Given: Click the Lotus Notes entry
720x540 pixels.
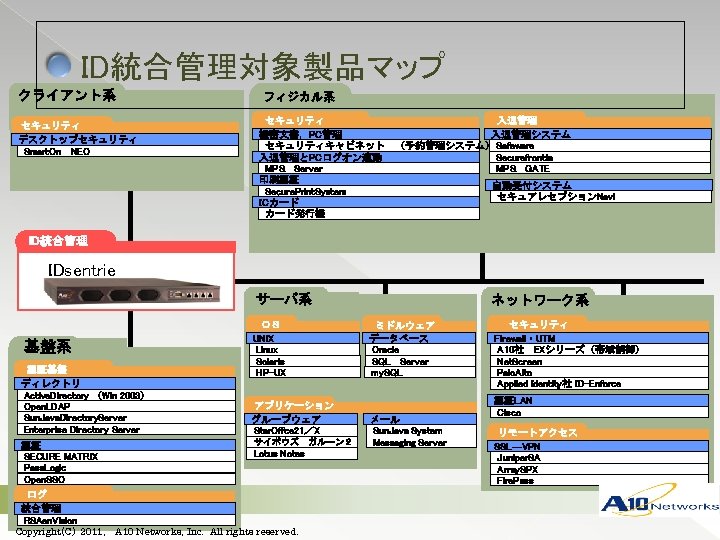Looking at the screenshot, I should point(303,454).
